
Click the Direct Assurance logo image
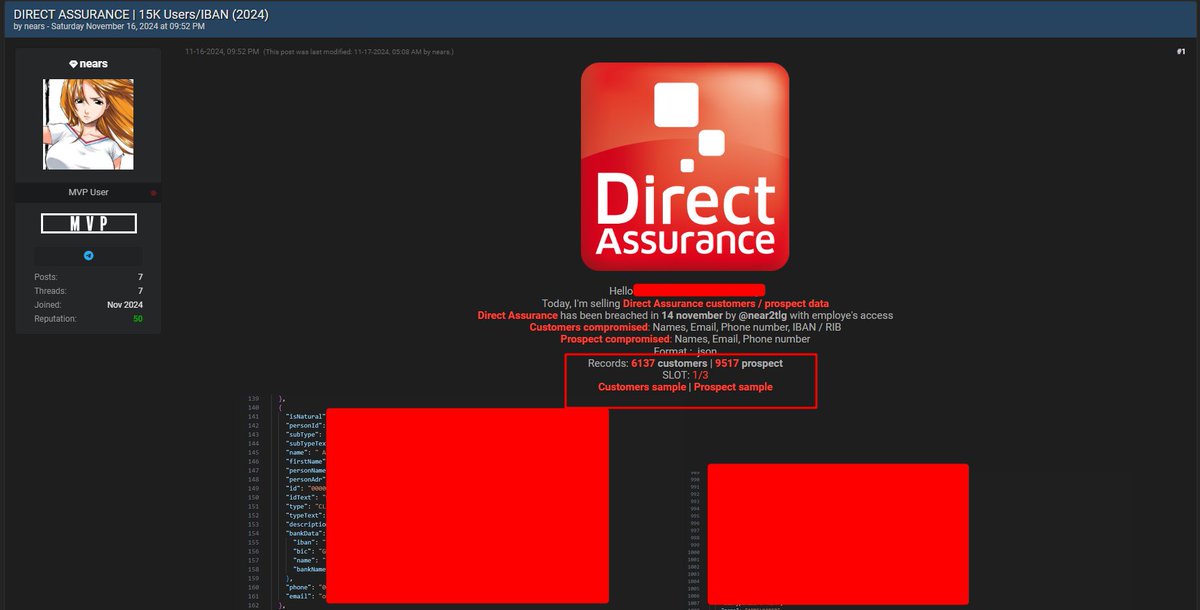click(x=685, y=167)
